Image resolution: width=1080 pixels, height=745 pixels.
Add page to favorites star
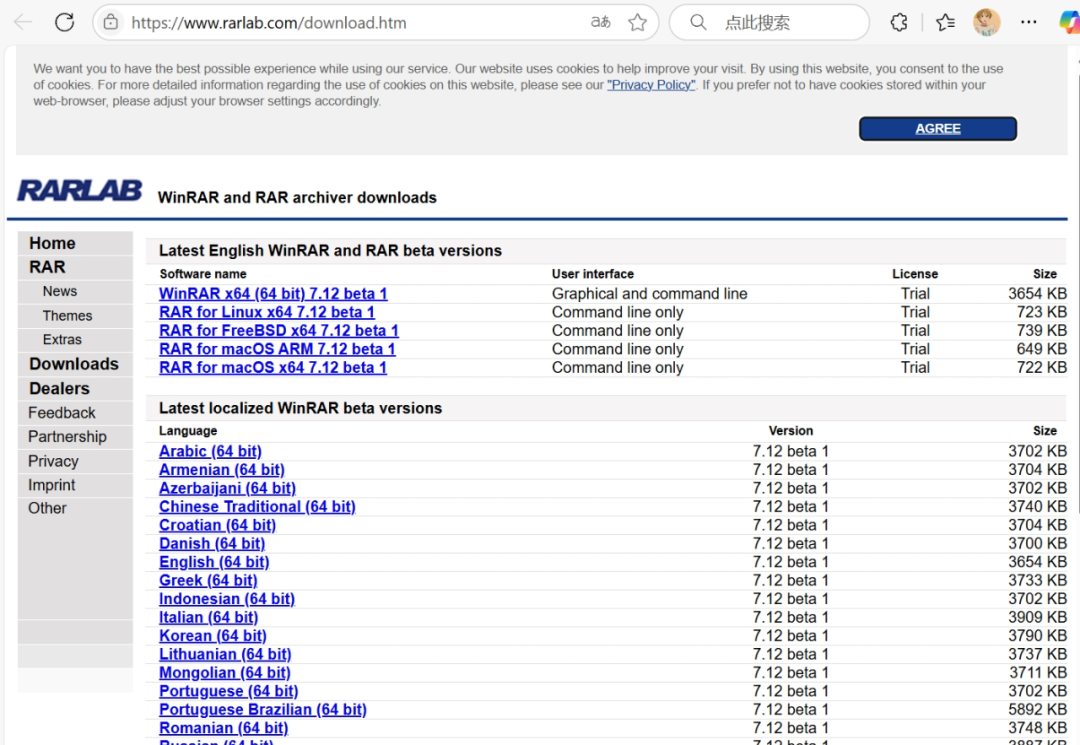(x=637, y=22)
